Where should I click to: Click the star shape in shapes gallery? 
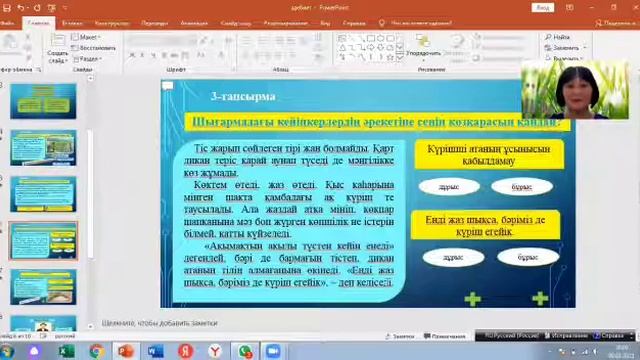[390, 57]
